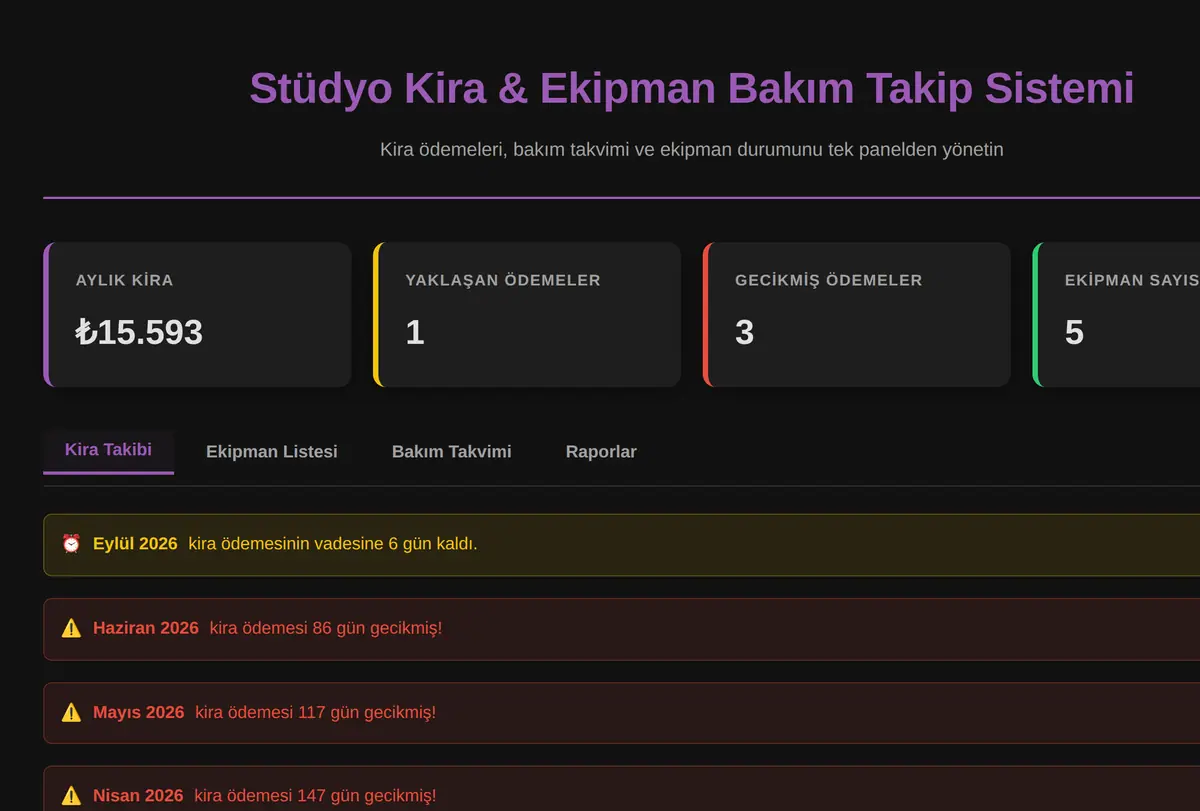Click the subtitle about tek panelden yönetin
This screenshot has height=811, width=1200.
[692, 149]
